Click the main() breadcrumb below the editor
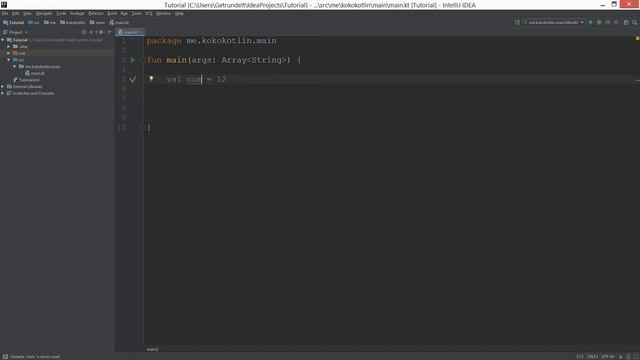640x360 pixels. 152,349
